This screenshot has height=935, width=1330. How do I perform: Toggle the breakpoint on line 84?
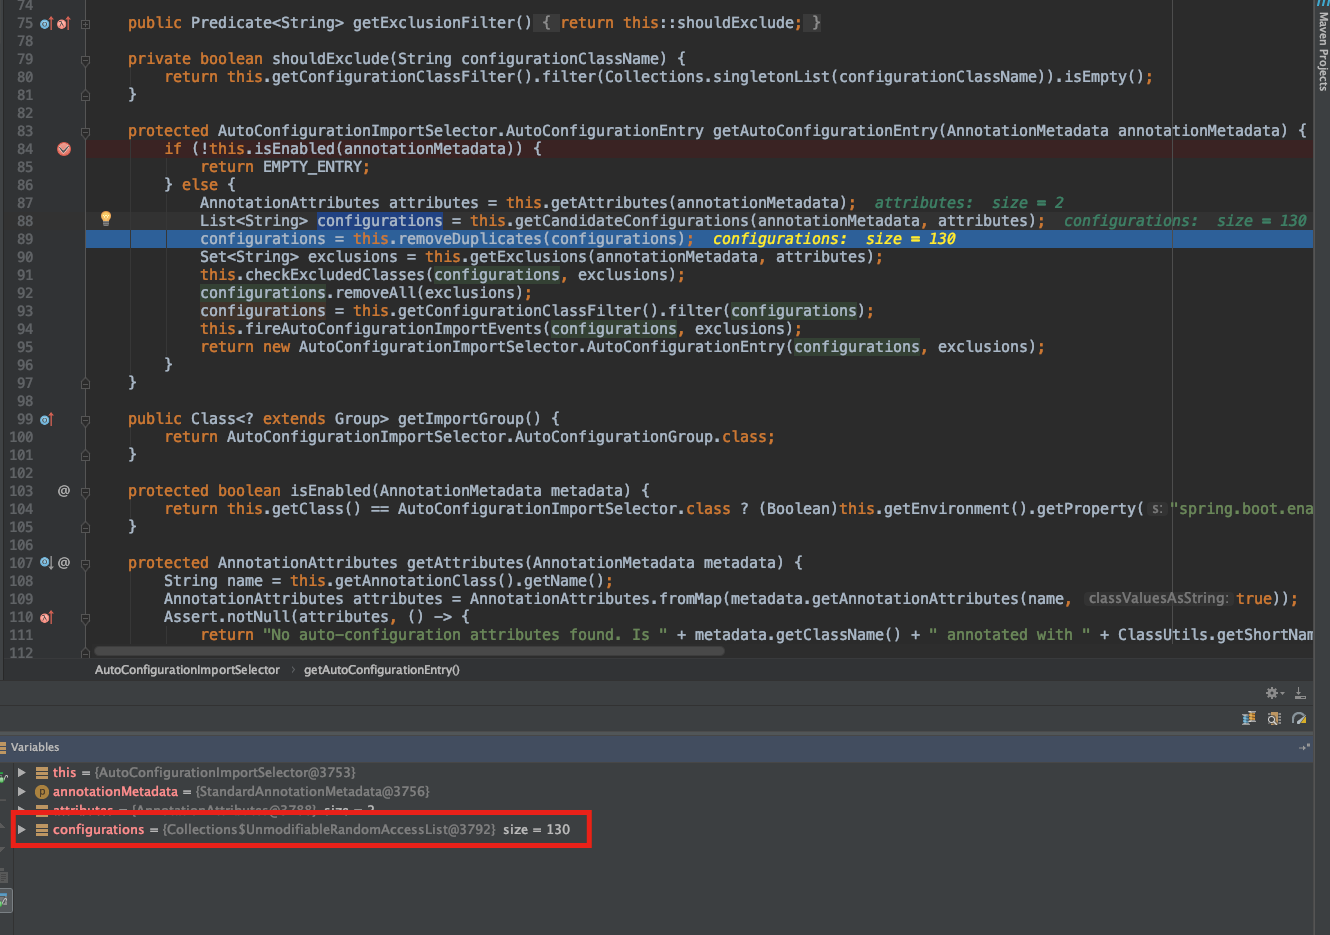pyautogui.click(x=64, y=149)
